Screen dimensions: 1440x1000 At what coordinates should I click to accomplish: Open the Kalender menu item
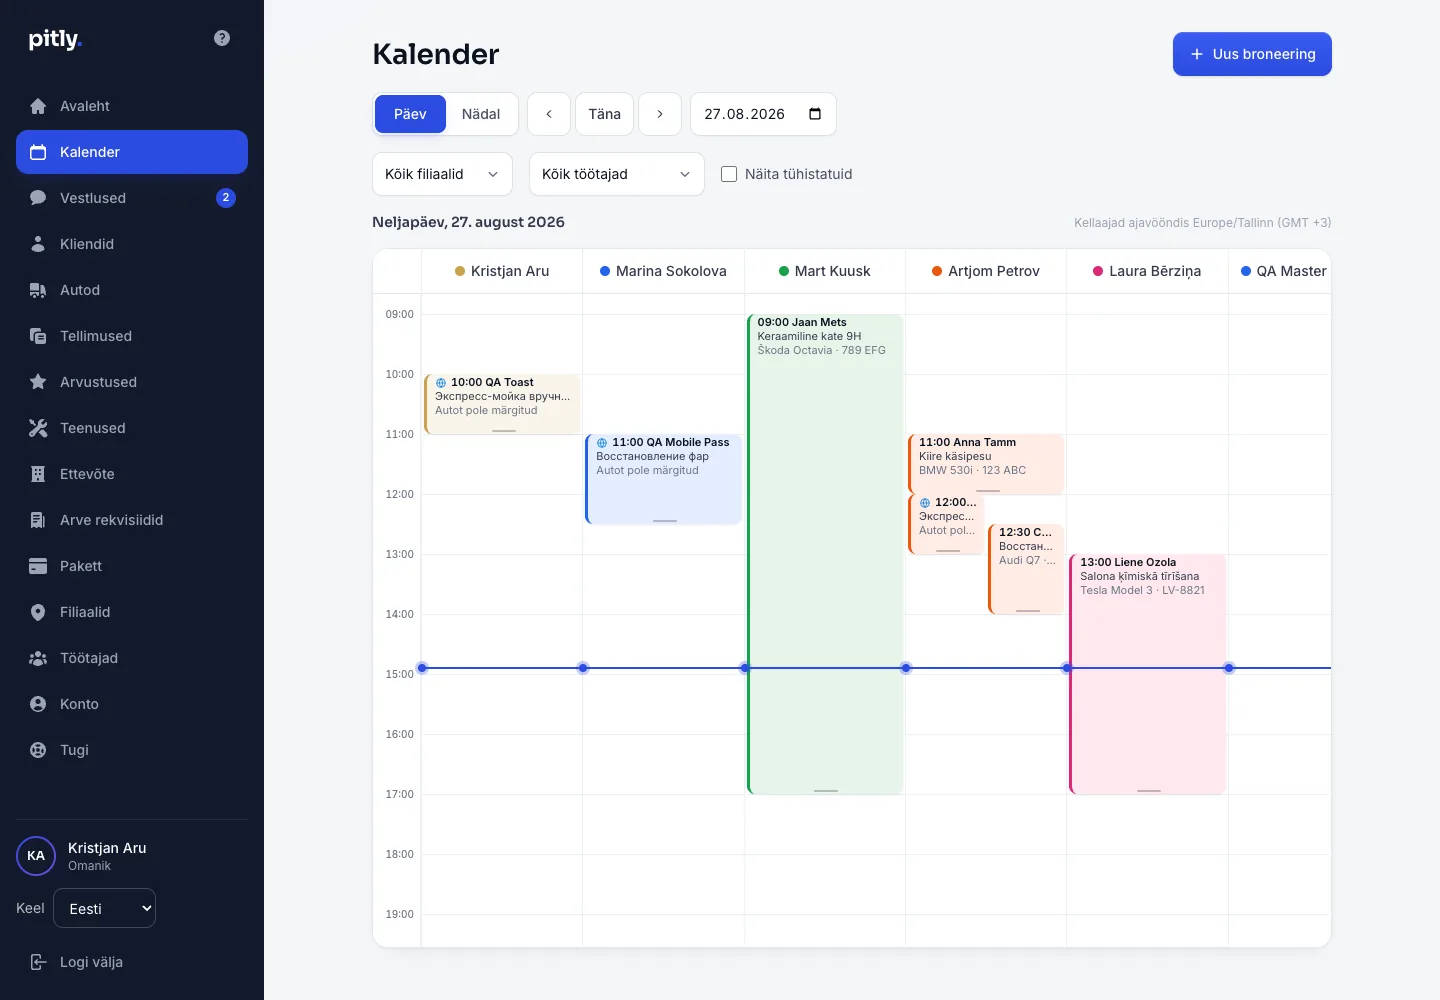[132, 152]
